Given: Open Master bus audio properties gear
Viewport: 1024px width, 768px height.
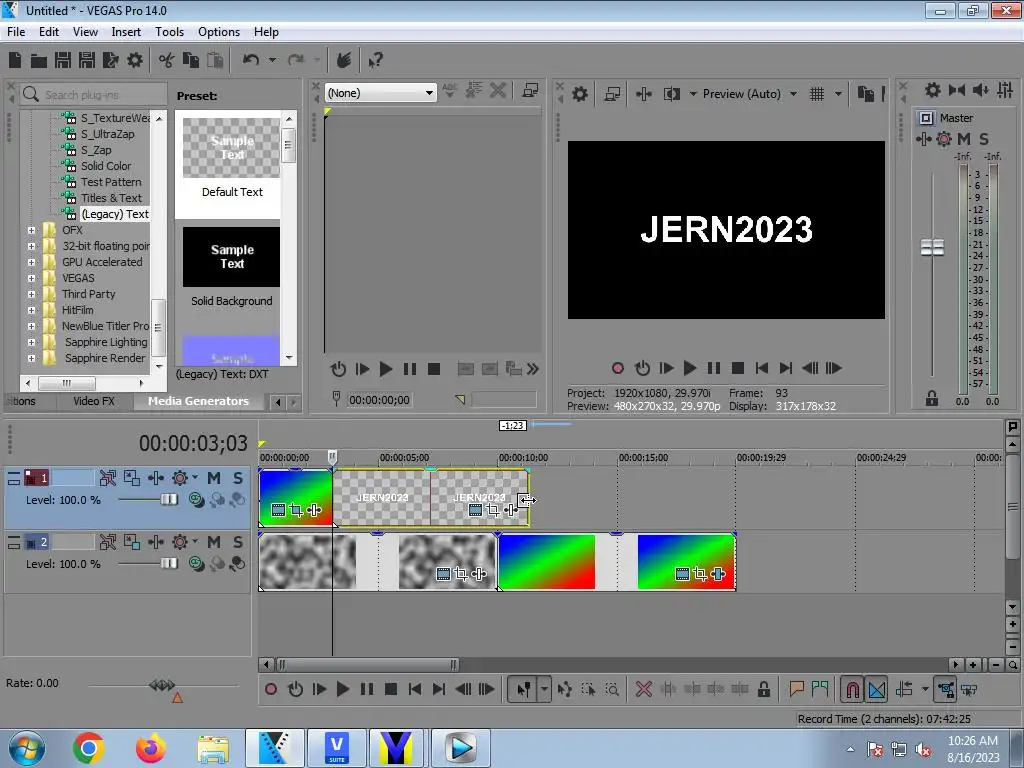Looking at the screenshot, I should (x=933, y=90).
